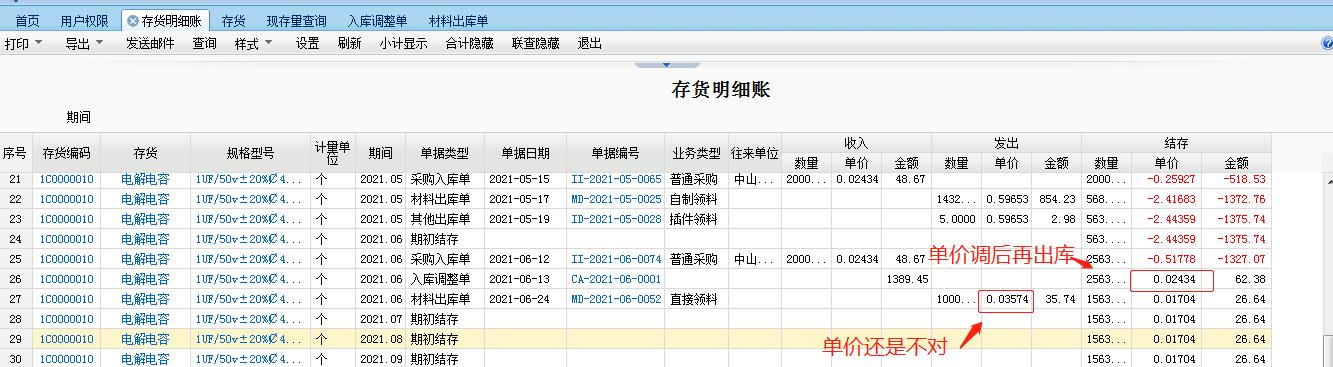1333x367 pixels.
Task: Click the 存货编码 column header
Action: tap(66, 153)
